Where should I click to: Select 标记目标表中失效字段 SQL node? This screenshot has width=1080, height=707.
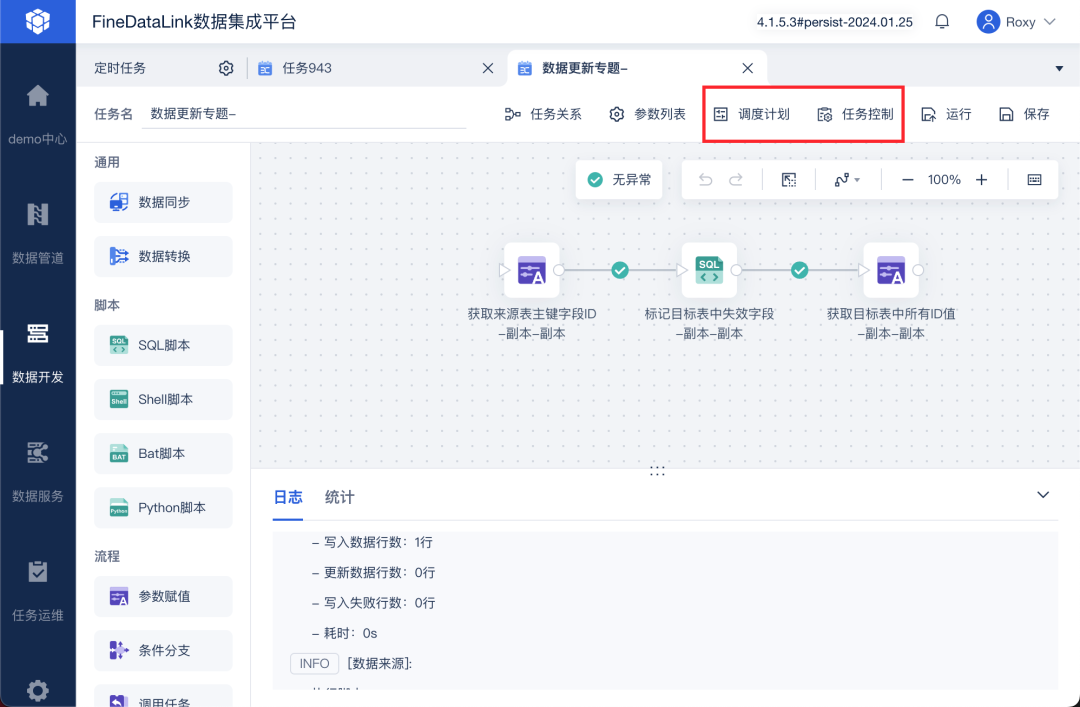point(709,270)
